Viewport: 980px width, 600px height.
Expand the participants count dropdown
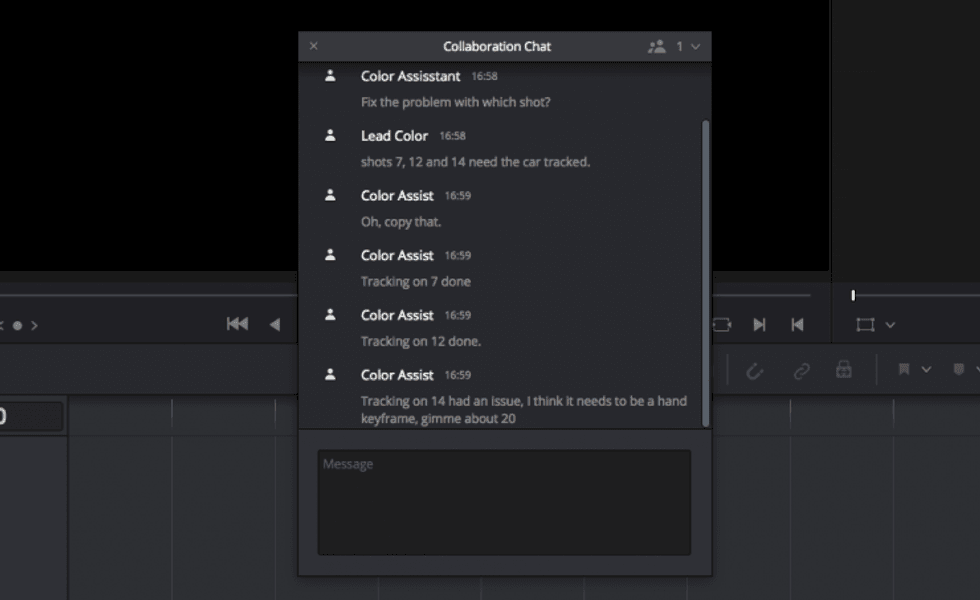click(696, 47)
